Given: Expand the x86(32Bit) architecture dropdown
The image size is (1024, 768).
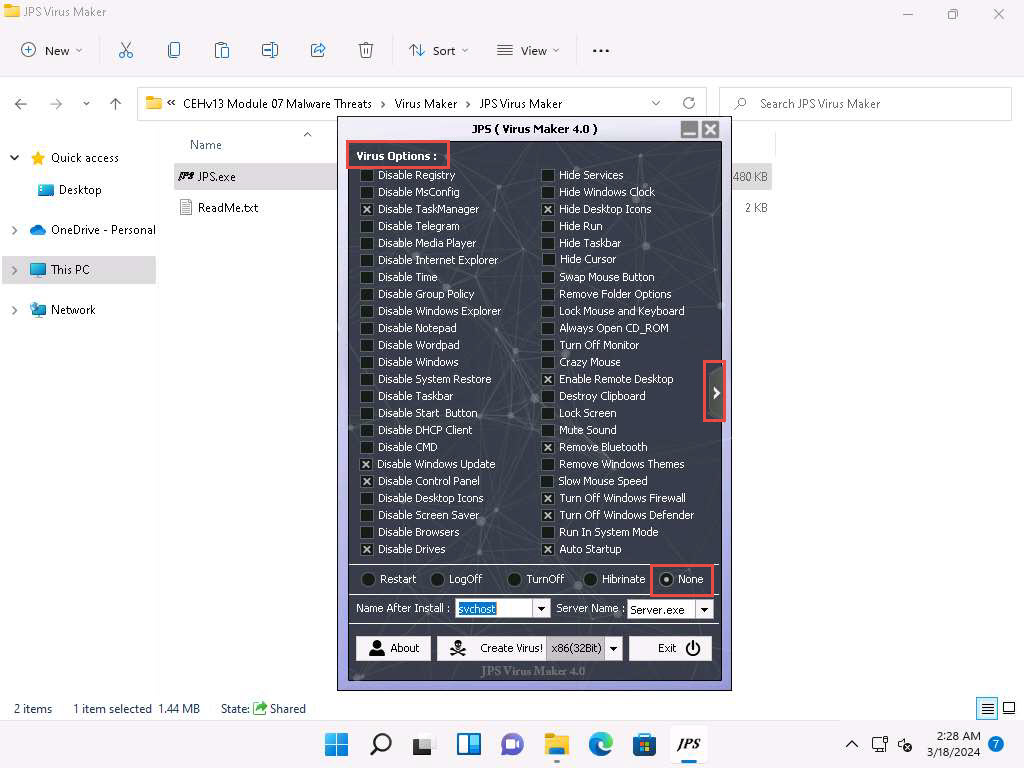Looking at the screenshot, I should 613,648.
